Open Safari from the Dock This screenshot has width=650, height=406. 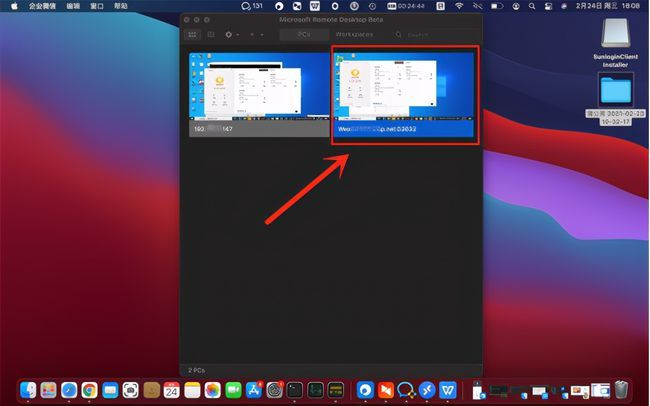point(69,390)
